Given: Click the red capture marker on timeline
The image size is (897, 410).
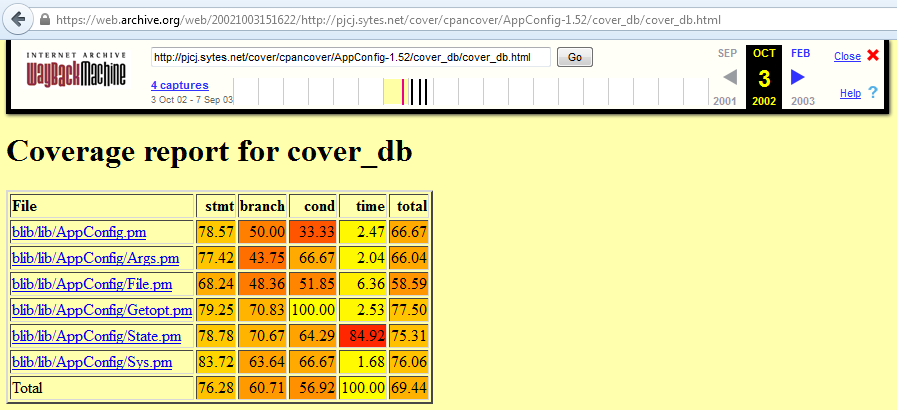Looking at the screenshot, I should pyautogui.click(x=403, y=92).
